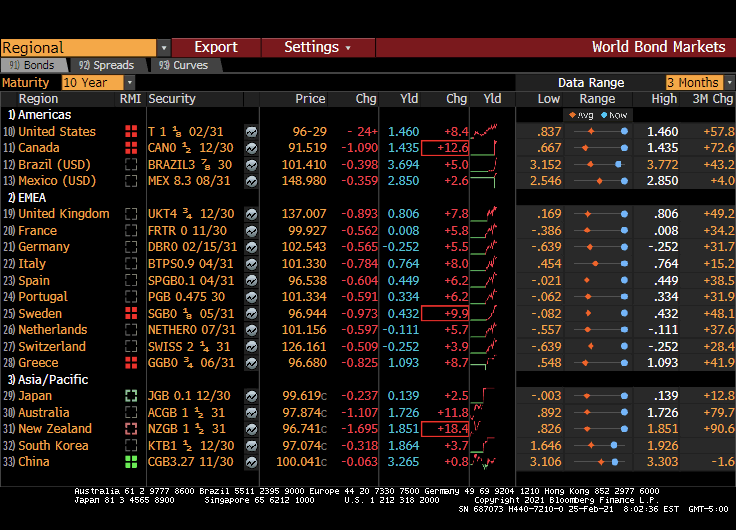
Task: Switch to the Curves tab
Action: pos(184,65)
